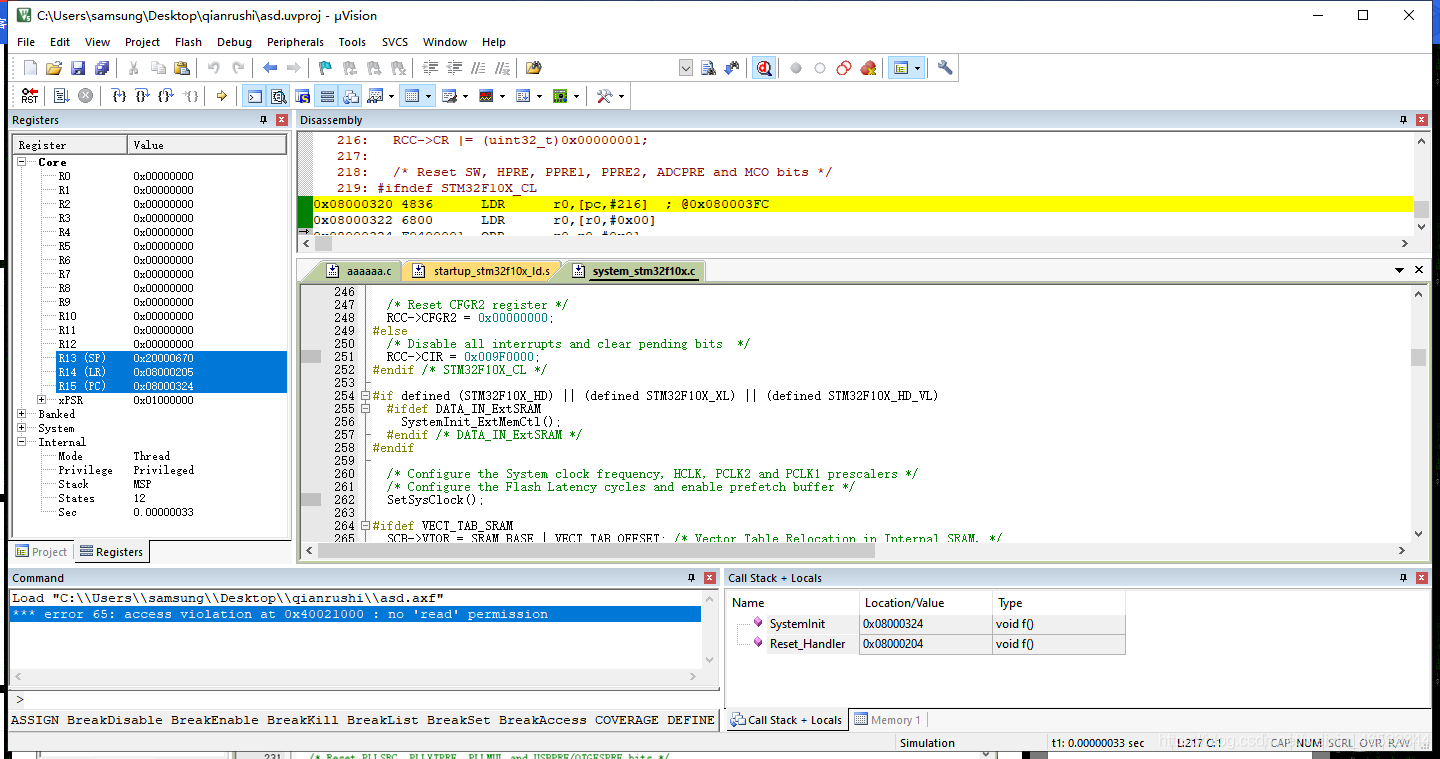The height and width of the screenshot is (759, 1440).
Task: Kill all breakpoints icon
Action: 868,68
